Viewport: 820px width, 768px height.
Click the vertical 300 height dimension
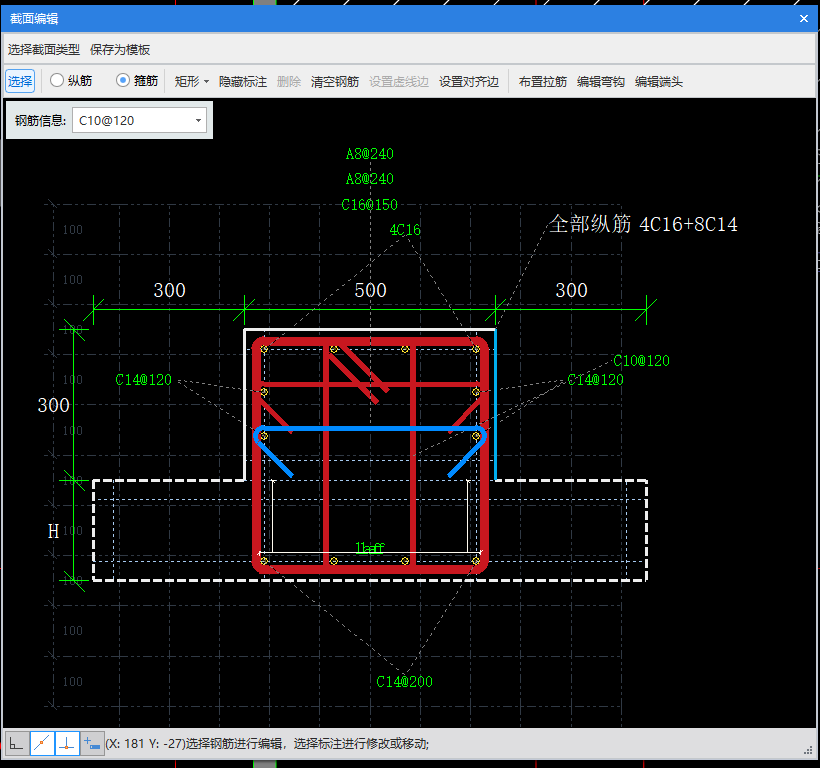[x=53, y=405]
